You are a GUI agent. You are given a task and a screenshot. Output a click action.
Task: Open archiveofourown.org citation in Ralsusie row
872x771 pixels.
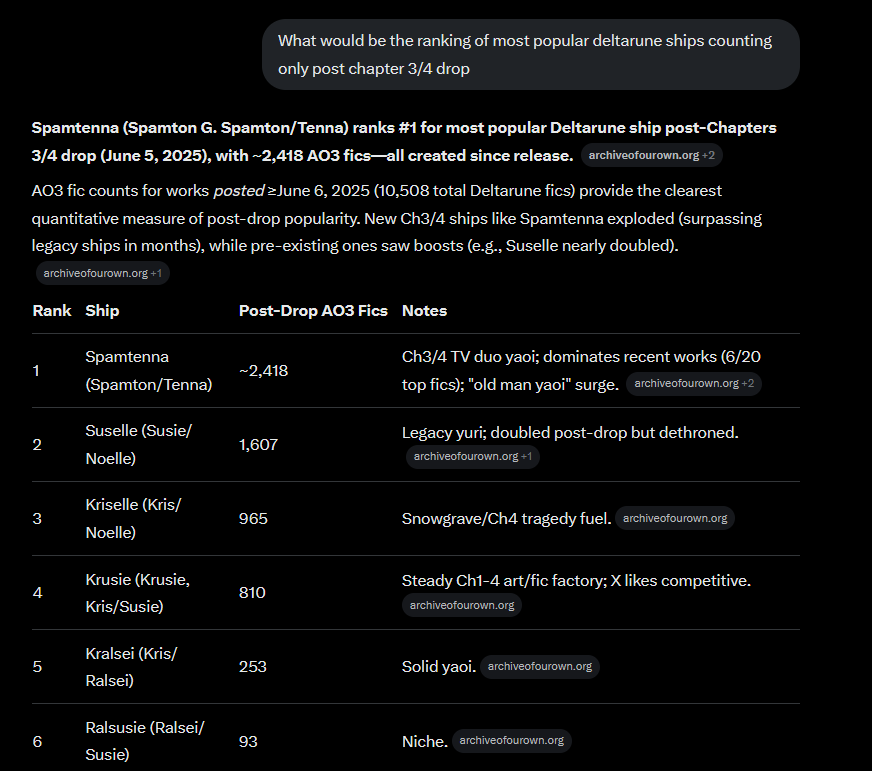(x=511, y=740)
